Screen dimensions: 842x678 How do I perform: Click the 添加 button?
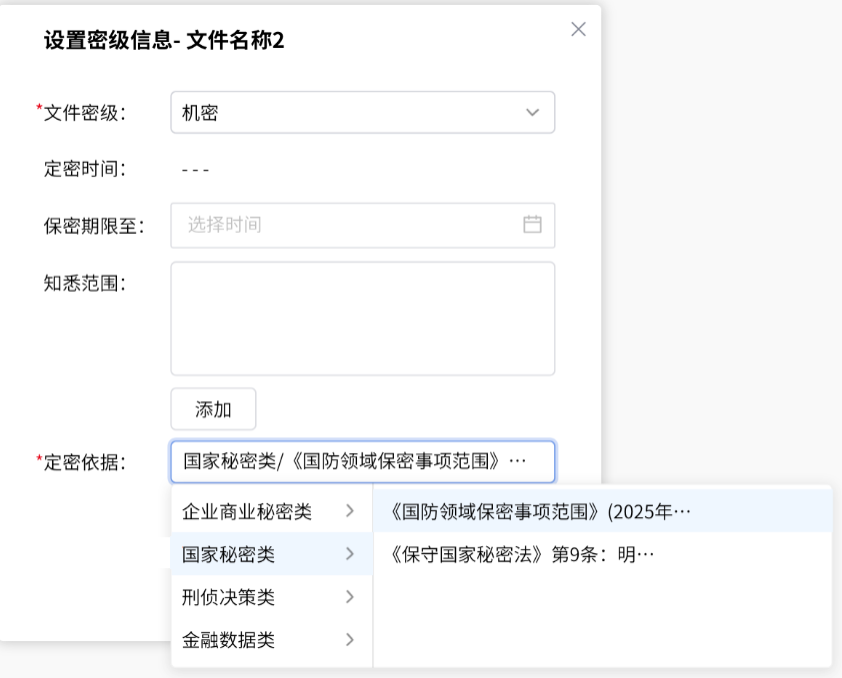pyautogui.click(x=213, y=409)
